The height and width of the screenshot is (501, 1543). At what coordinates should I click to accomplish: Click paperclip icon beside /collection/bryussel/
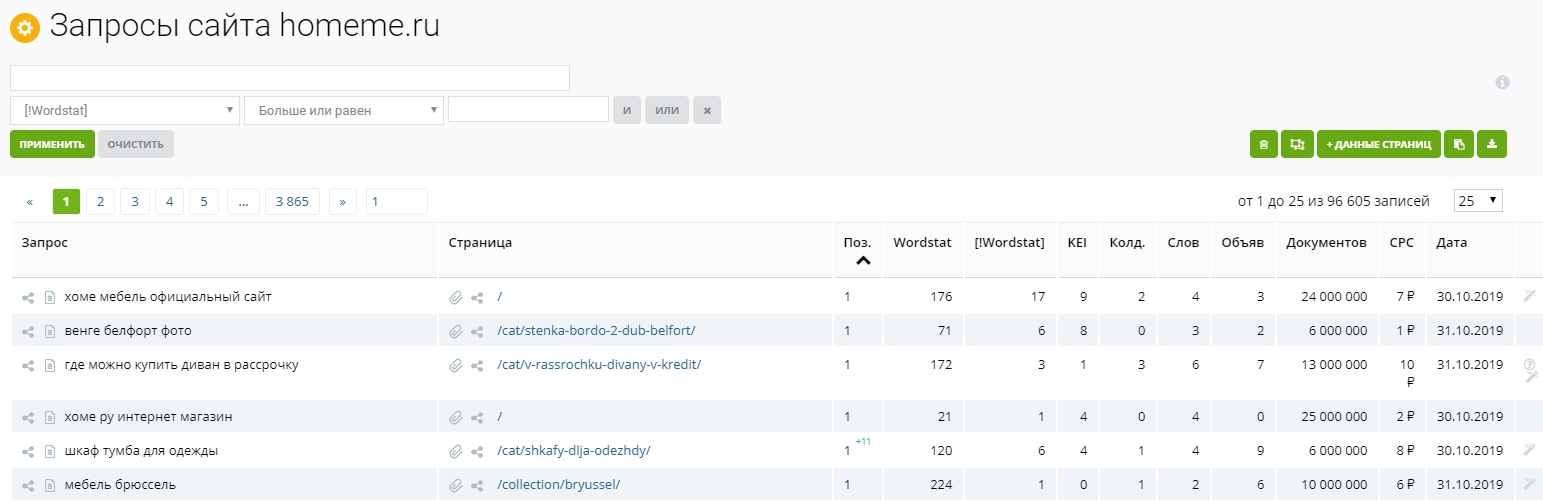pos(456,485)
